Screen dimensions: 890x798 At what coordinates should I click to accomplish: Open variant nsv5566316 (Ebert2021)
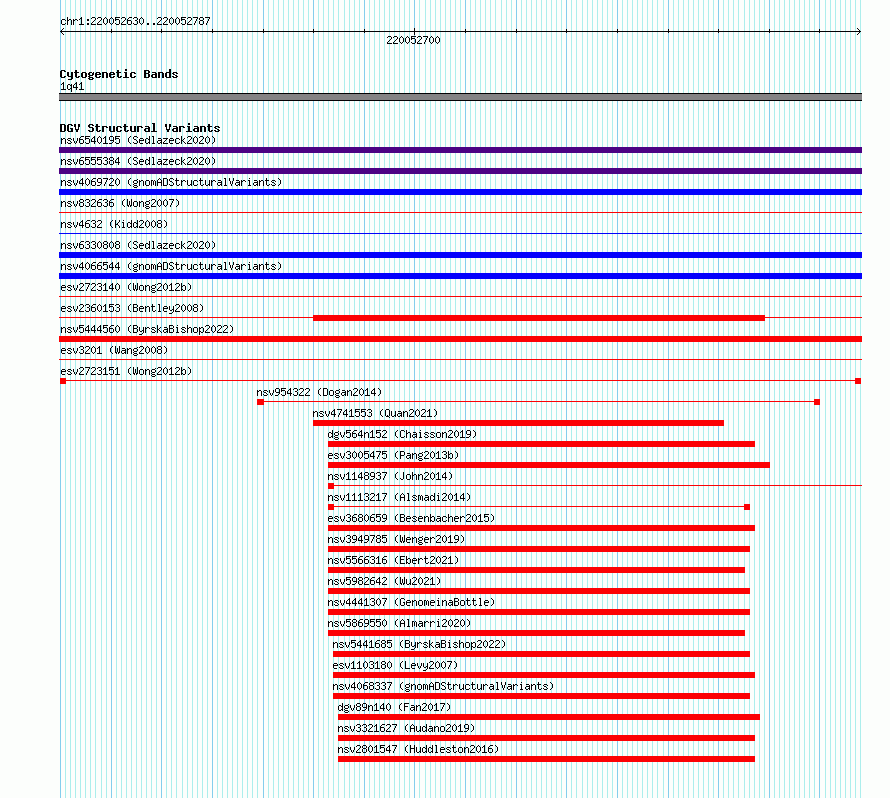click(393, 560)
